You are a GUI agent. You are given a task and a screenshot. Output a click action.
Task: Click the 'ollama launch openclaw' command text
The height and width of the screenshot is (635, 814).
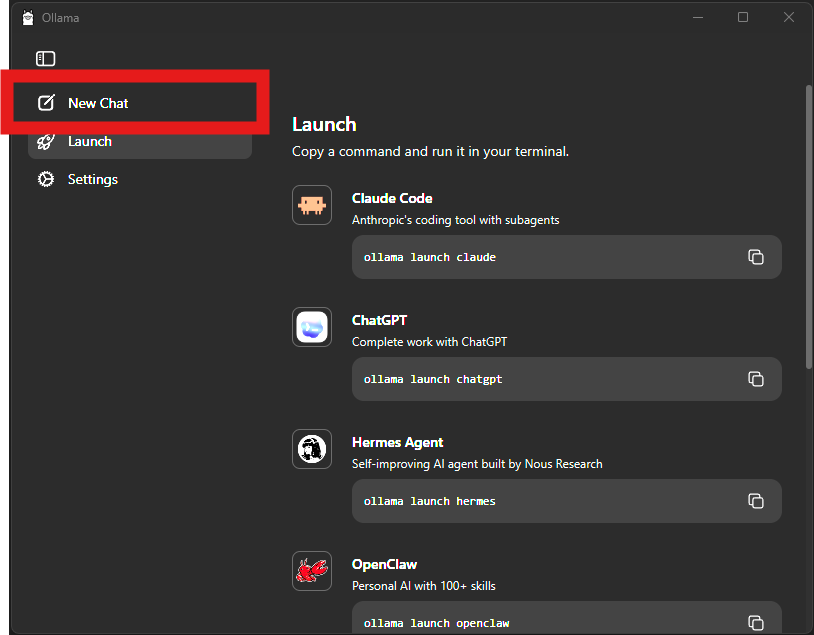[x=437, y=623]
